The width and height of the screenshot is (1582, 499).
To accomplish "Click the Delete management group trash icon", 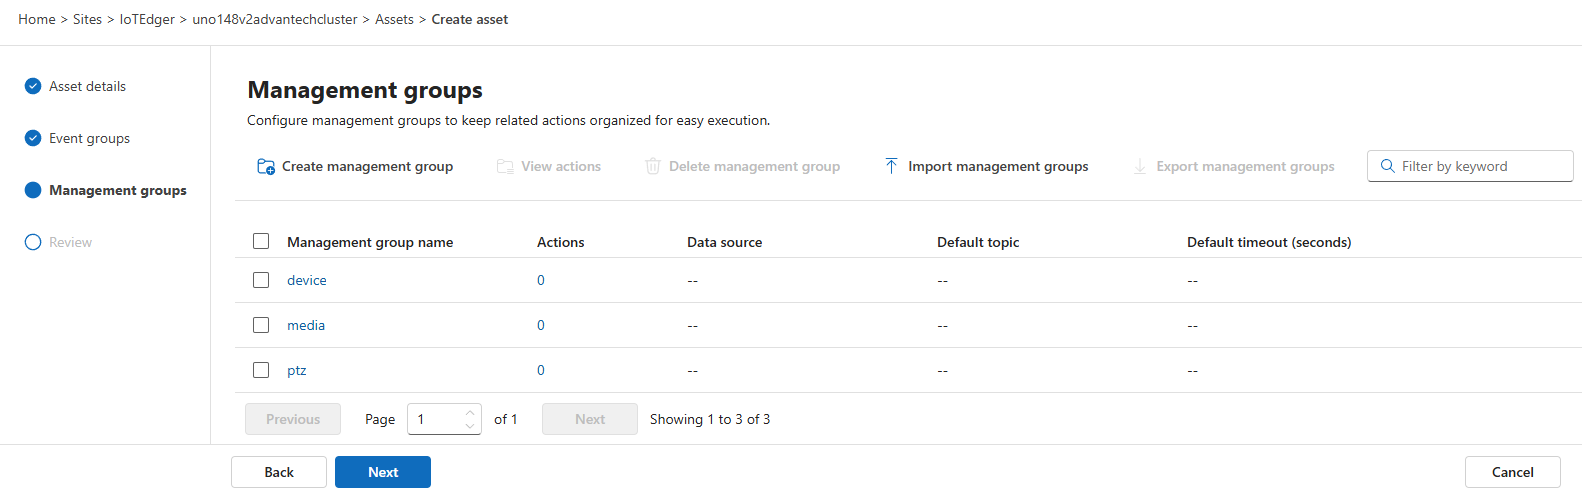I will point(652,166).
